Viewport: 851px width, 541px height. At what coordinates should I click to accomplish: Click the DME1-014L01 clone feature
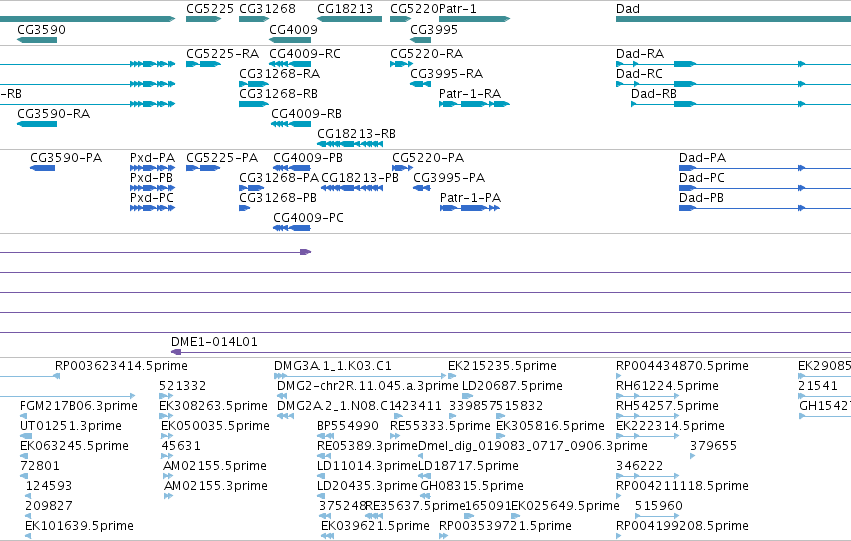pyautogui.click(x=511, y=352)
